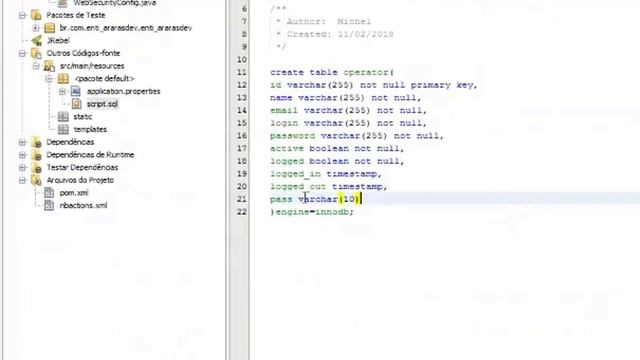Select WebSecurityConfig.java in project tree

pos(114,3)
